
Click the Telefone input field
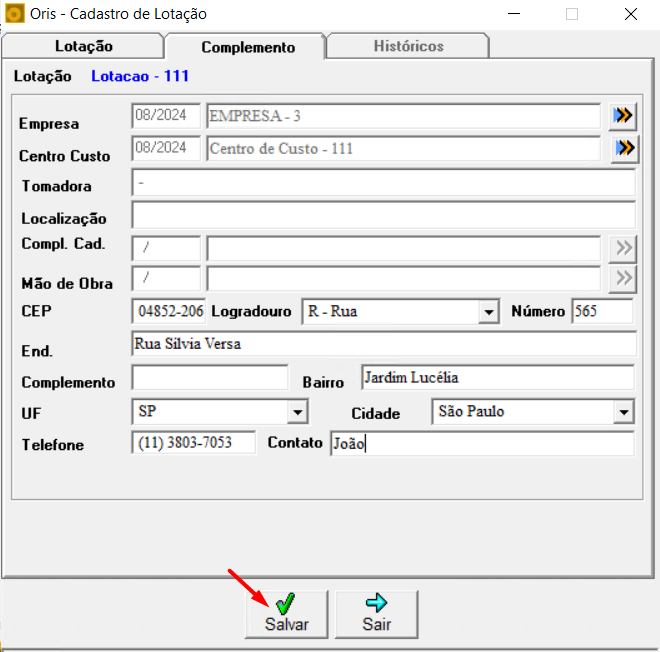click(193, 442)
